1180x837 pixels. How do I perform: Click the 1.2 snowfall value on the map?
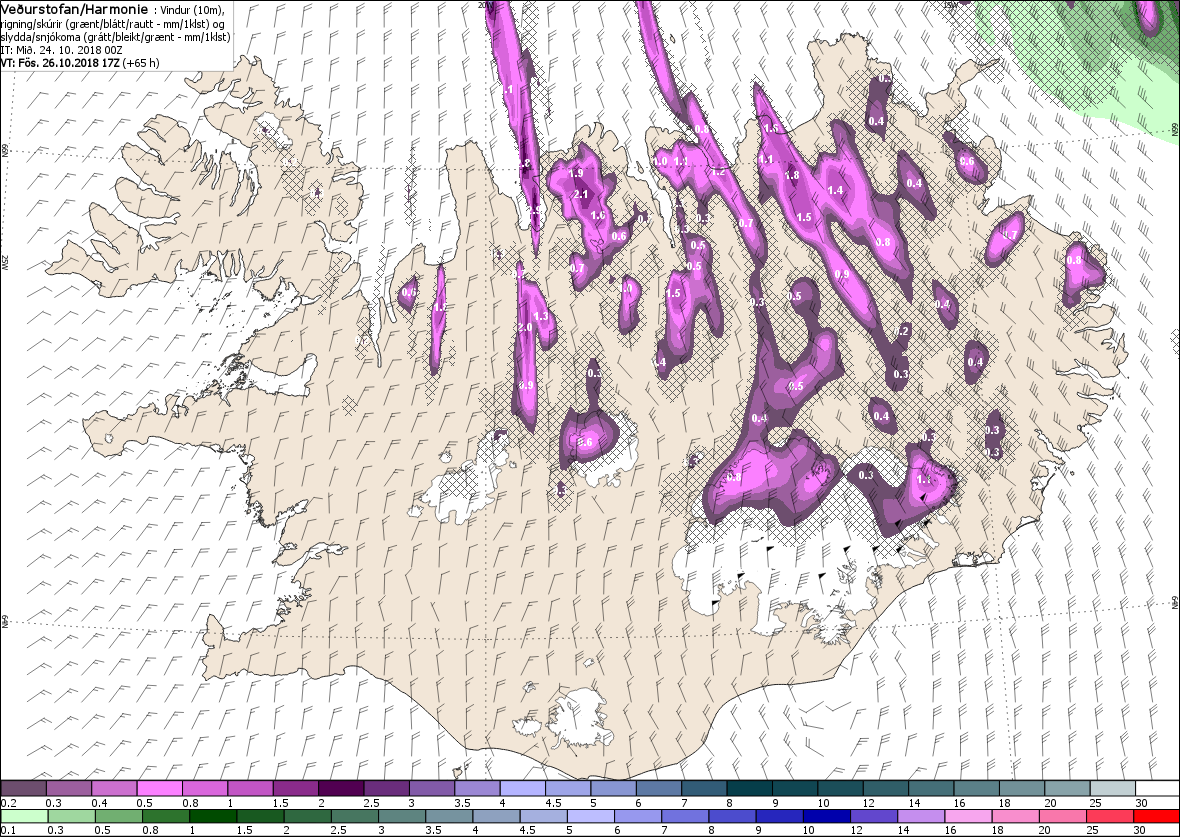coord(718,172)
